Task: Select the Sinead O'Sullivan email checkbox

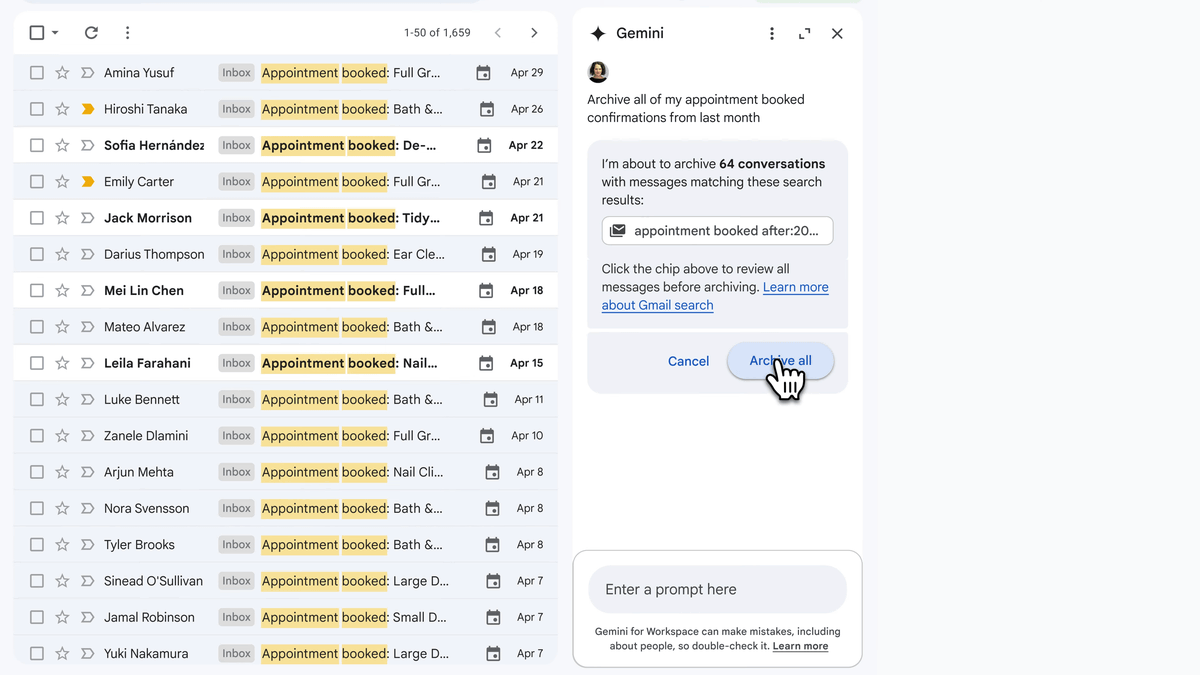Action: (x=37, y=581)
